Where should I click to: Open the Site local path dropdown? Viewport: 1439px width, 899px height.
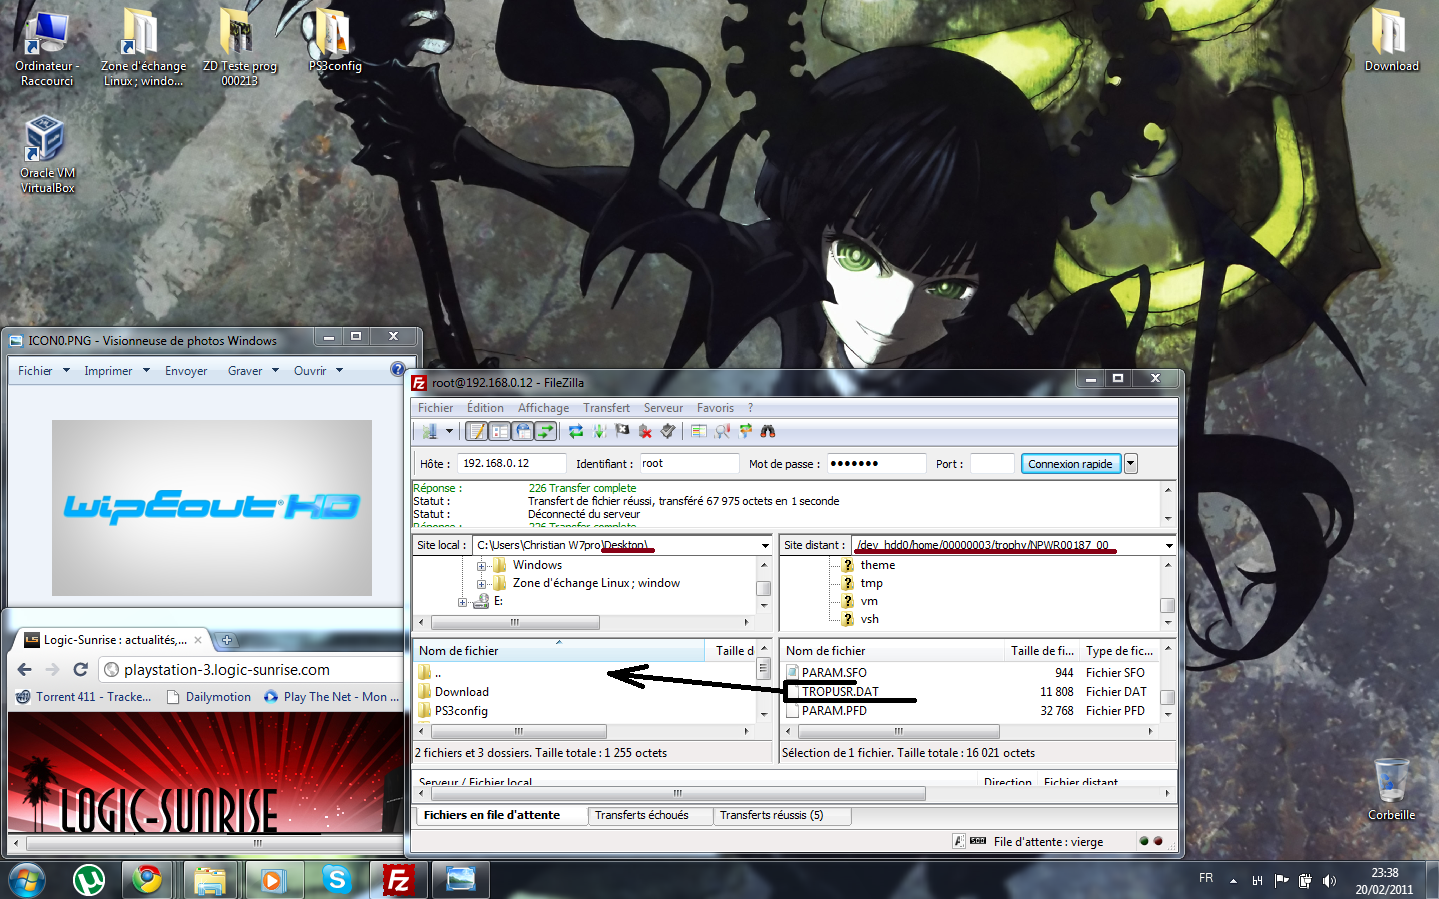point(765,545)
